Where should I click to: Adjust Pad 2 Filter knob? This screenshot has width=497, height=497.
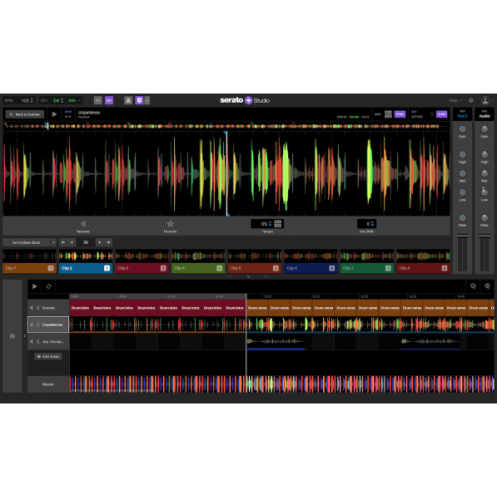point(462,218)
